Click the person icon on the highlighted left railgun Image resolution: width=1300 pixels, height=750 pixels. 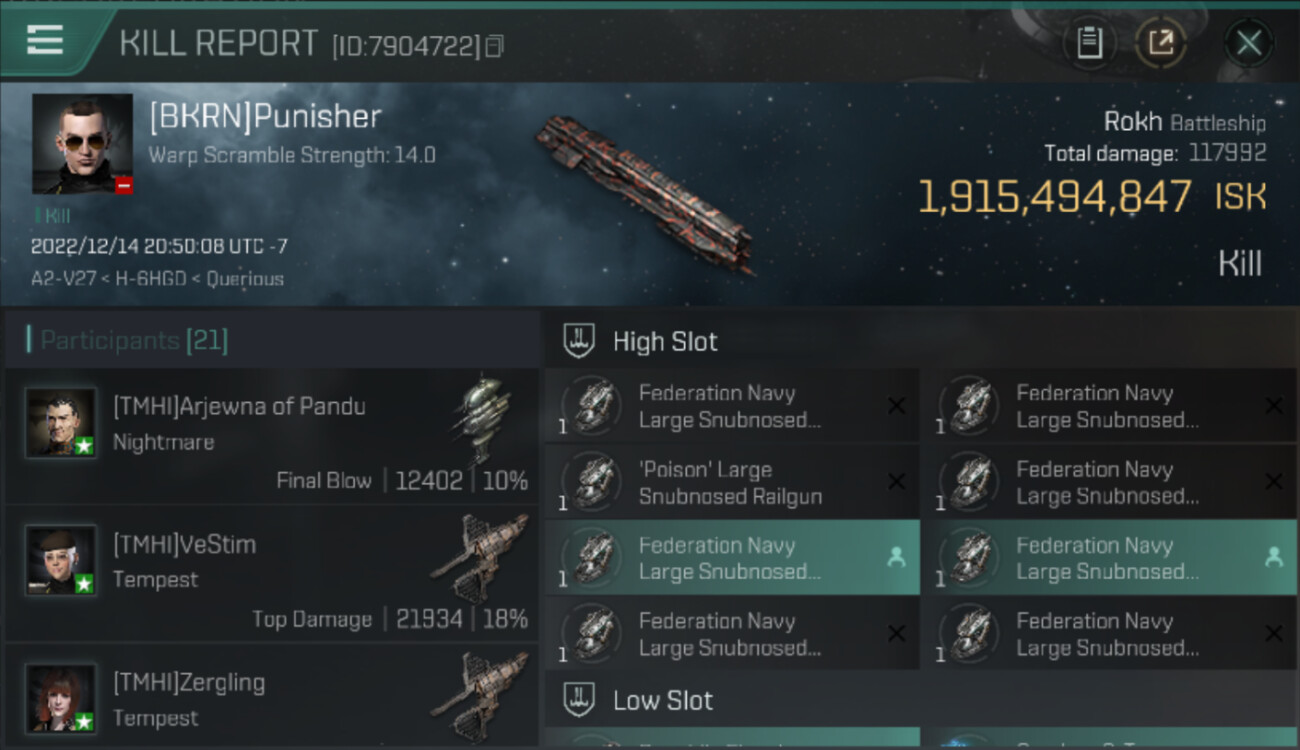pos(896,558)
